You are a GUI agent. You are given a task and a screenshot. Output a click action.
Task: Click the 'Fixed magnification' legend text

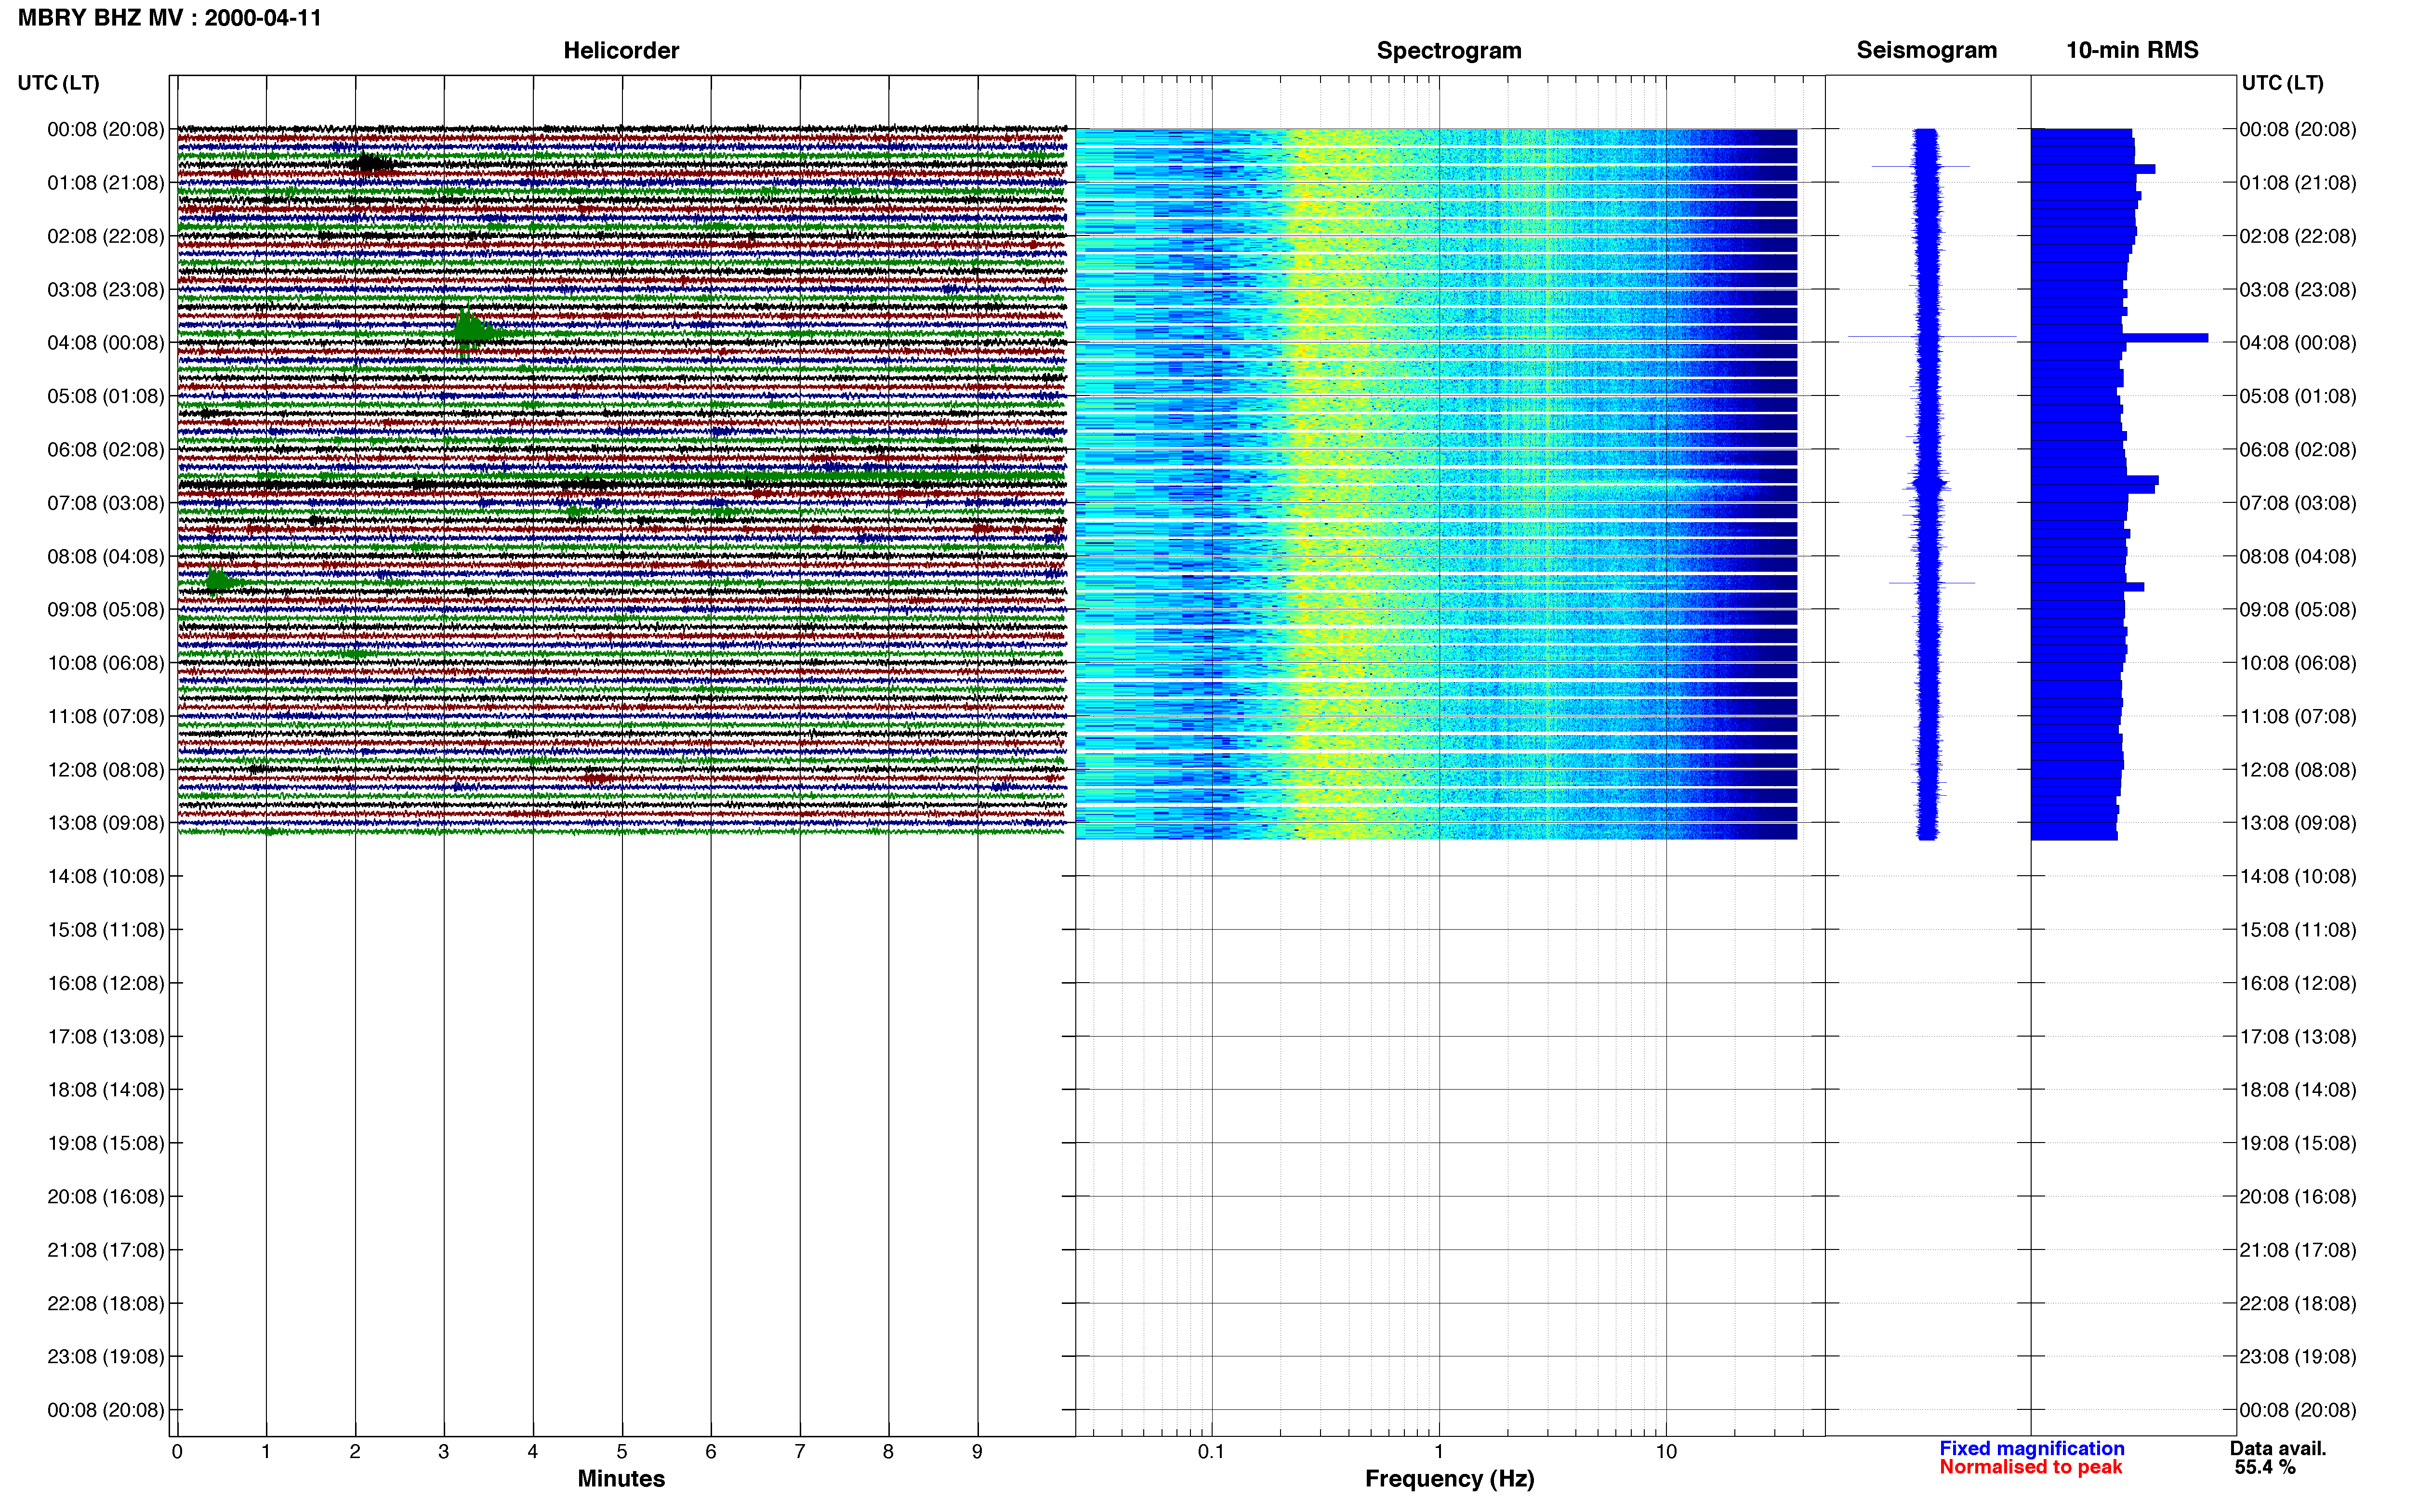pos(2031,1448)
